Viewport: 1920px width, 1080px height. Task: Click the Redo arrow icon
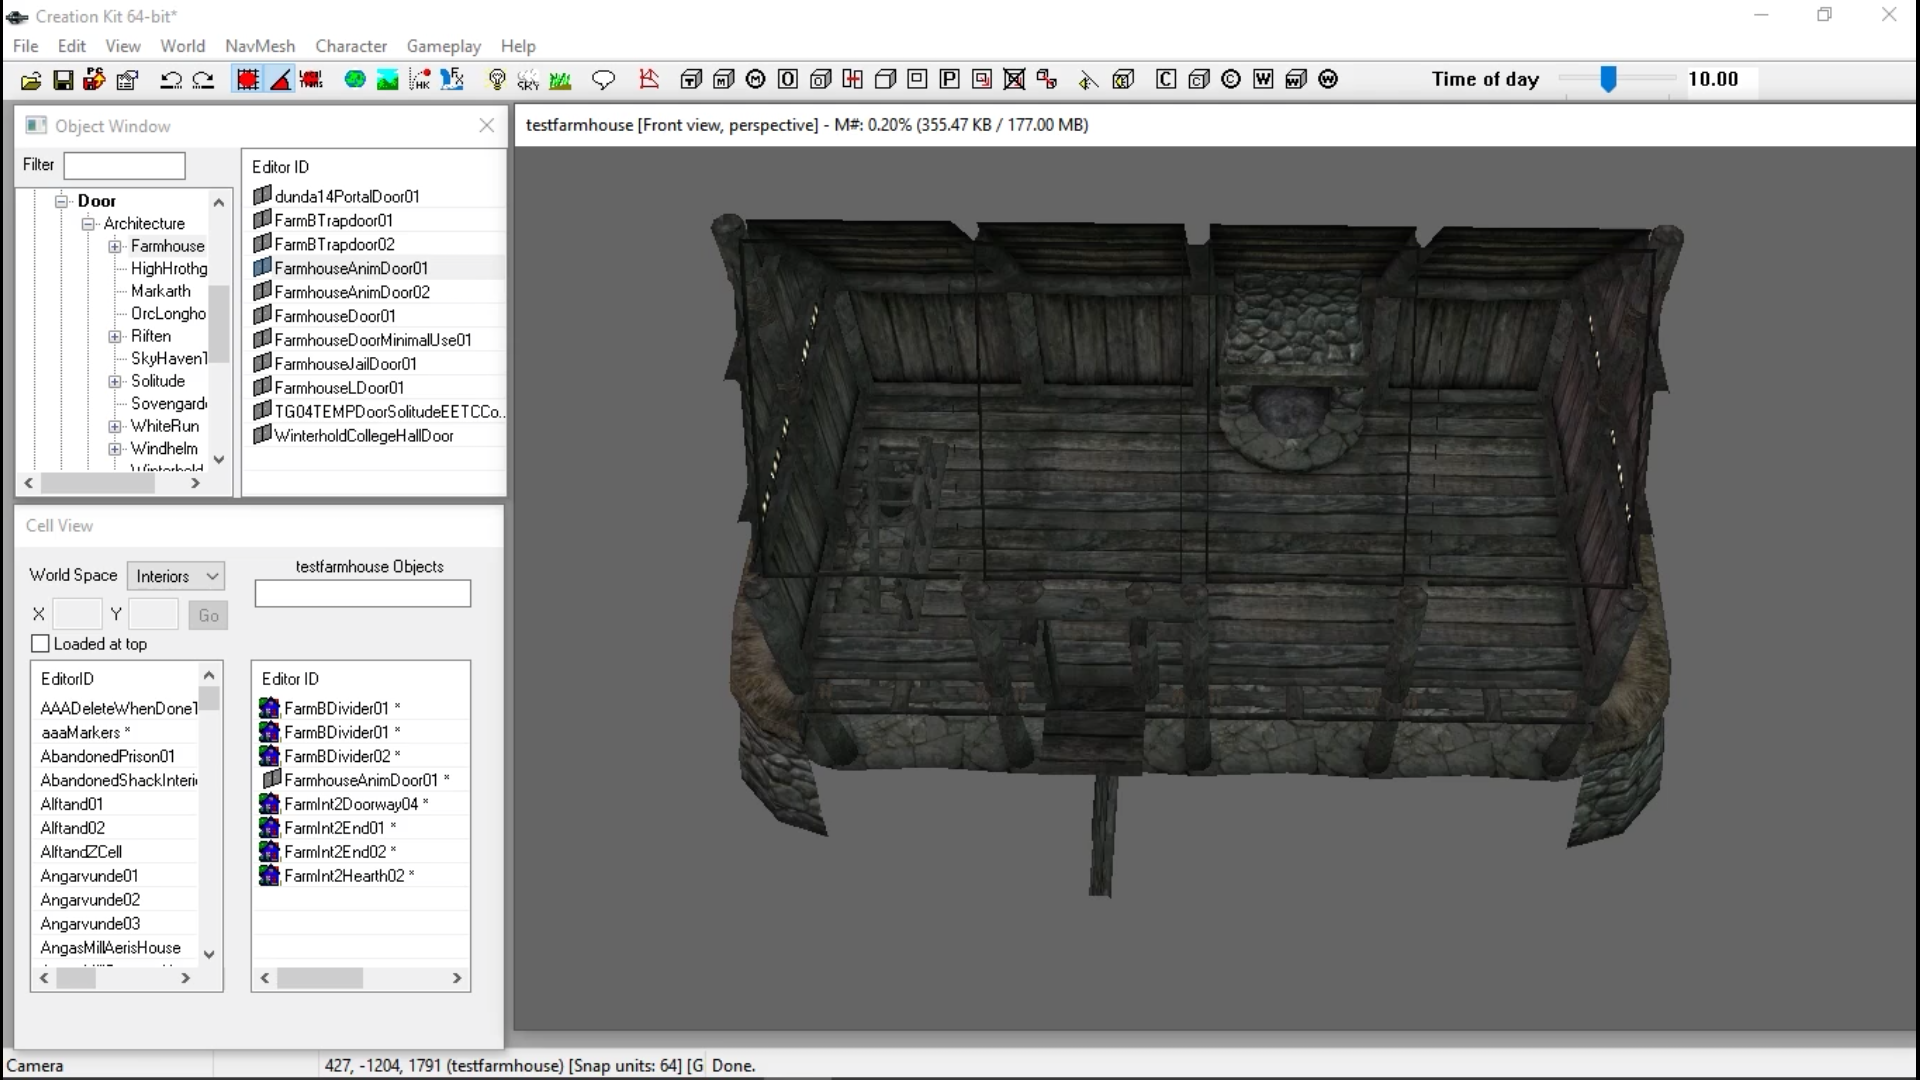pyautogui.click(x=203, y=80)
